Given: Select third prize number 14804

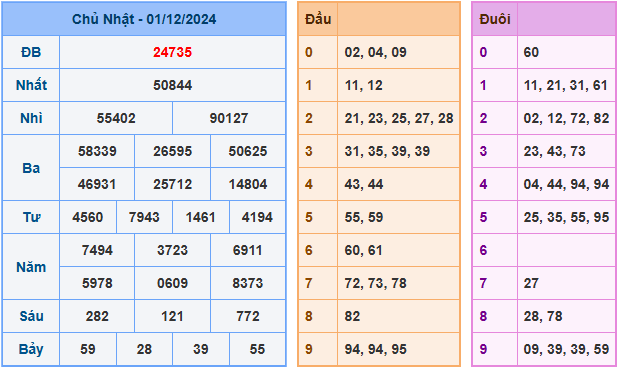Looking at the screenshot, I should (x=248, y=184).
